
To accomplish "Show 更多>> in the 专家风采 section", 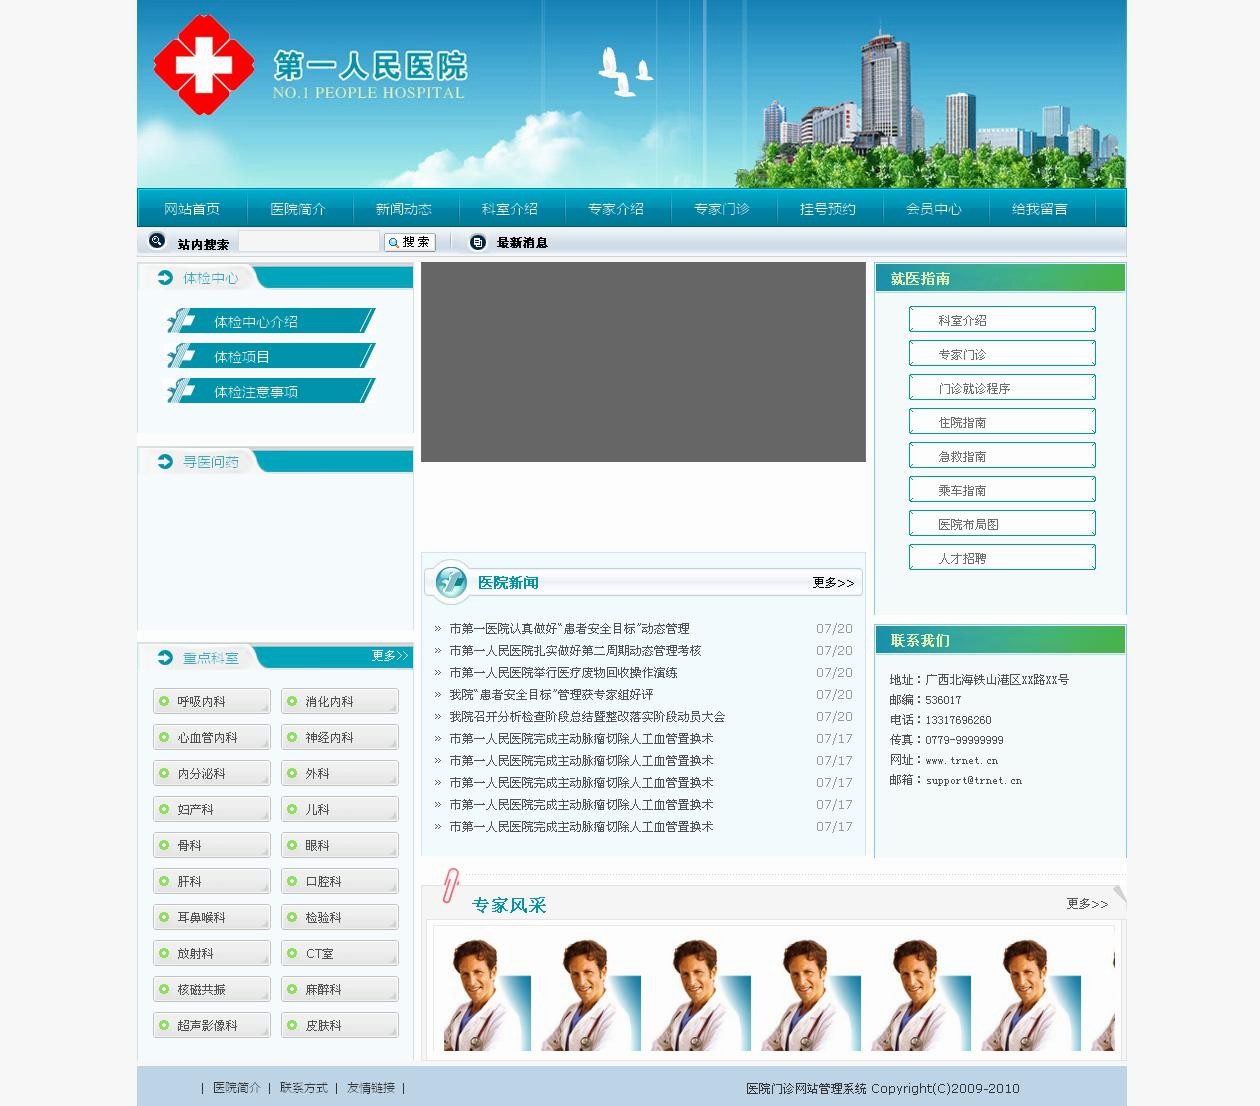I will pyautogui.click(x=1086, y=904).
